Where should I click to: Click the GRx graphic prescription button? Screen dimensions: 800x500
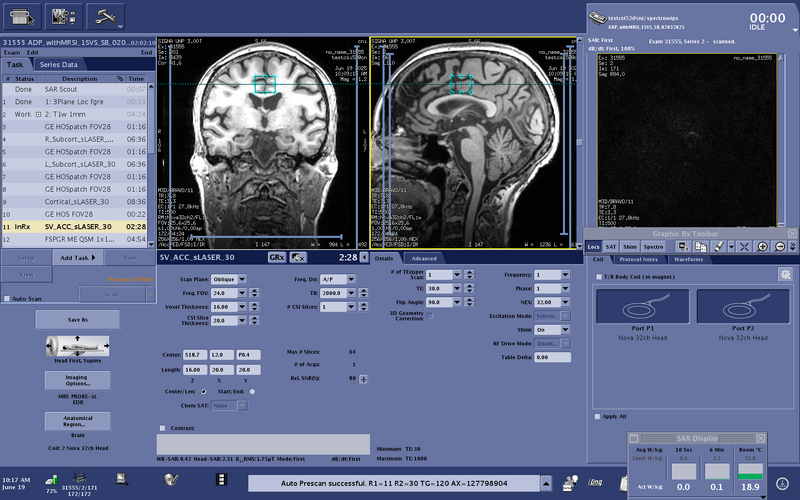click(277, 258)
